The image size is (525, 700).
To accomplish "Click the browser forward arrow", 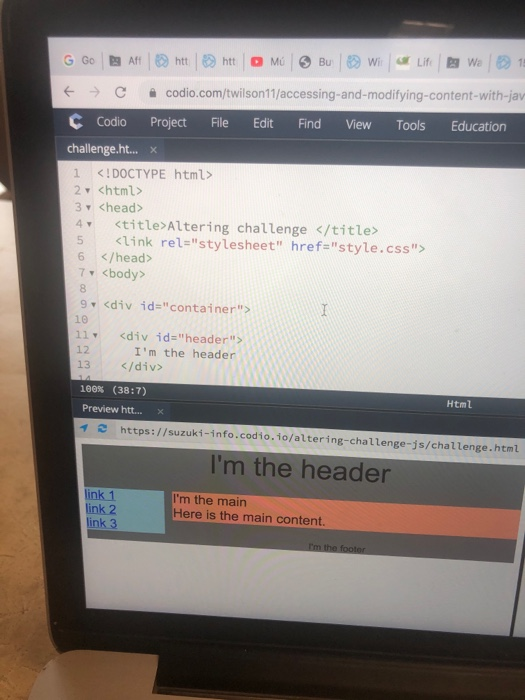I will click(x=95, y=92).
